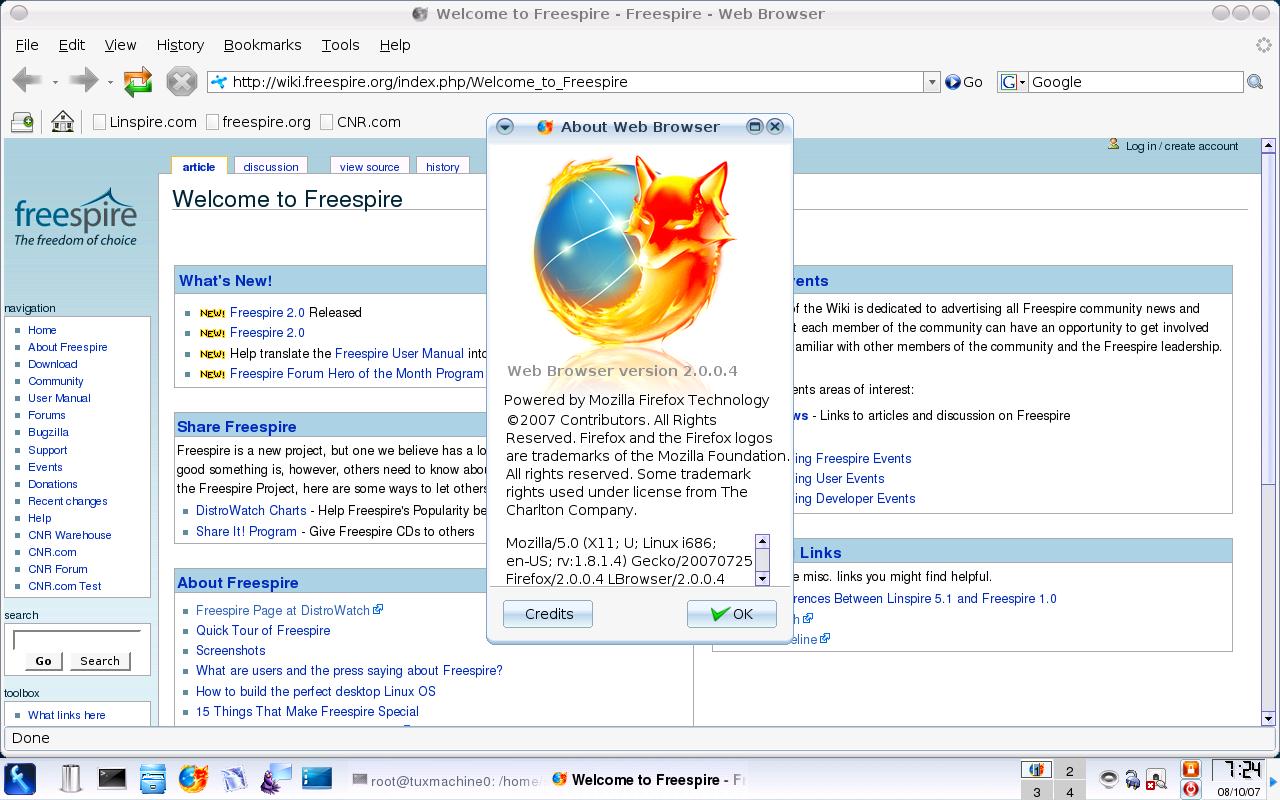
Task: Expand the URL bar history dropdown
Action: pos(932,82)
